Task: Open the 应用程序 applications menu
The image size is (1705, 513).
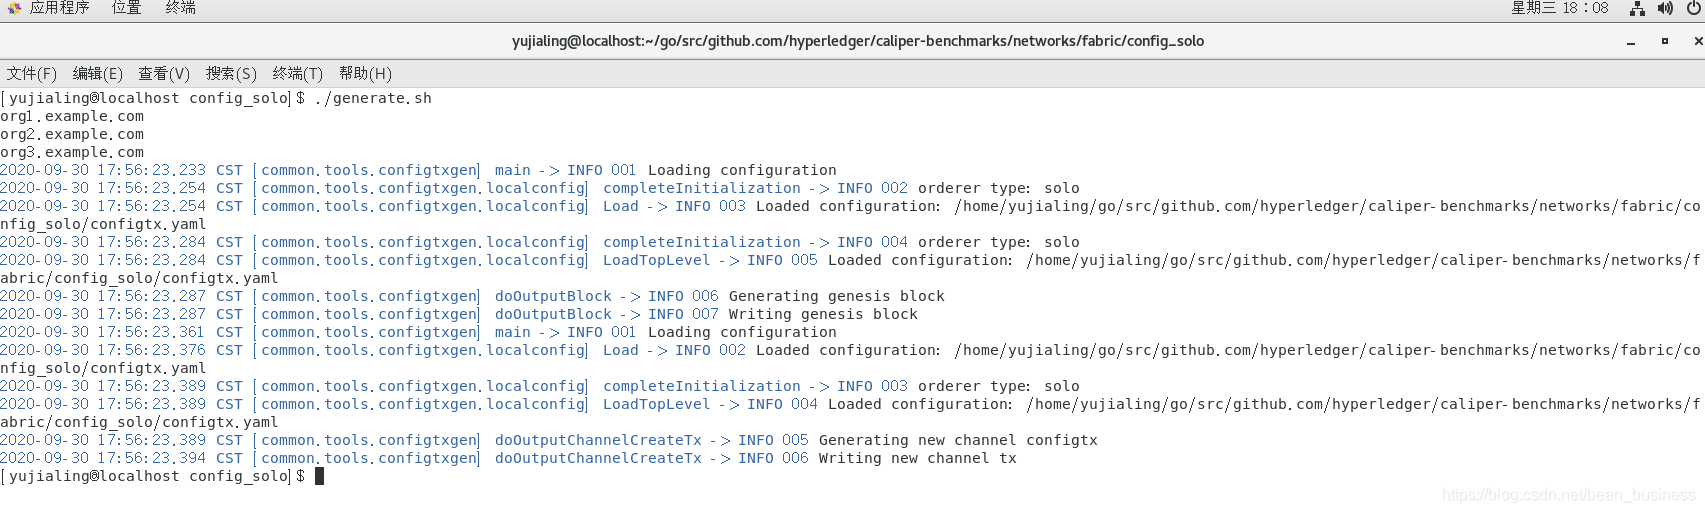Action: 59,8
